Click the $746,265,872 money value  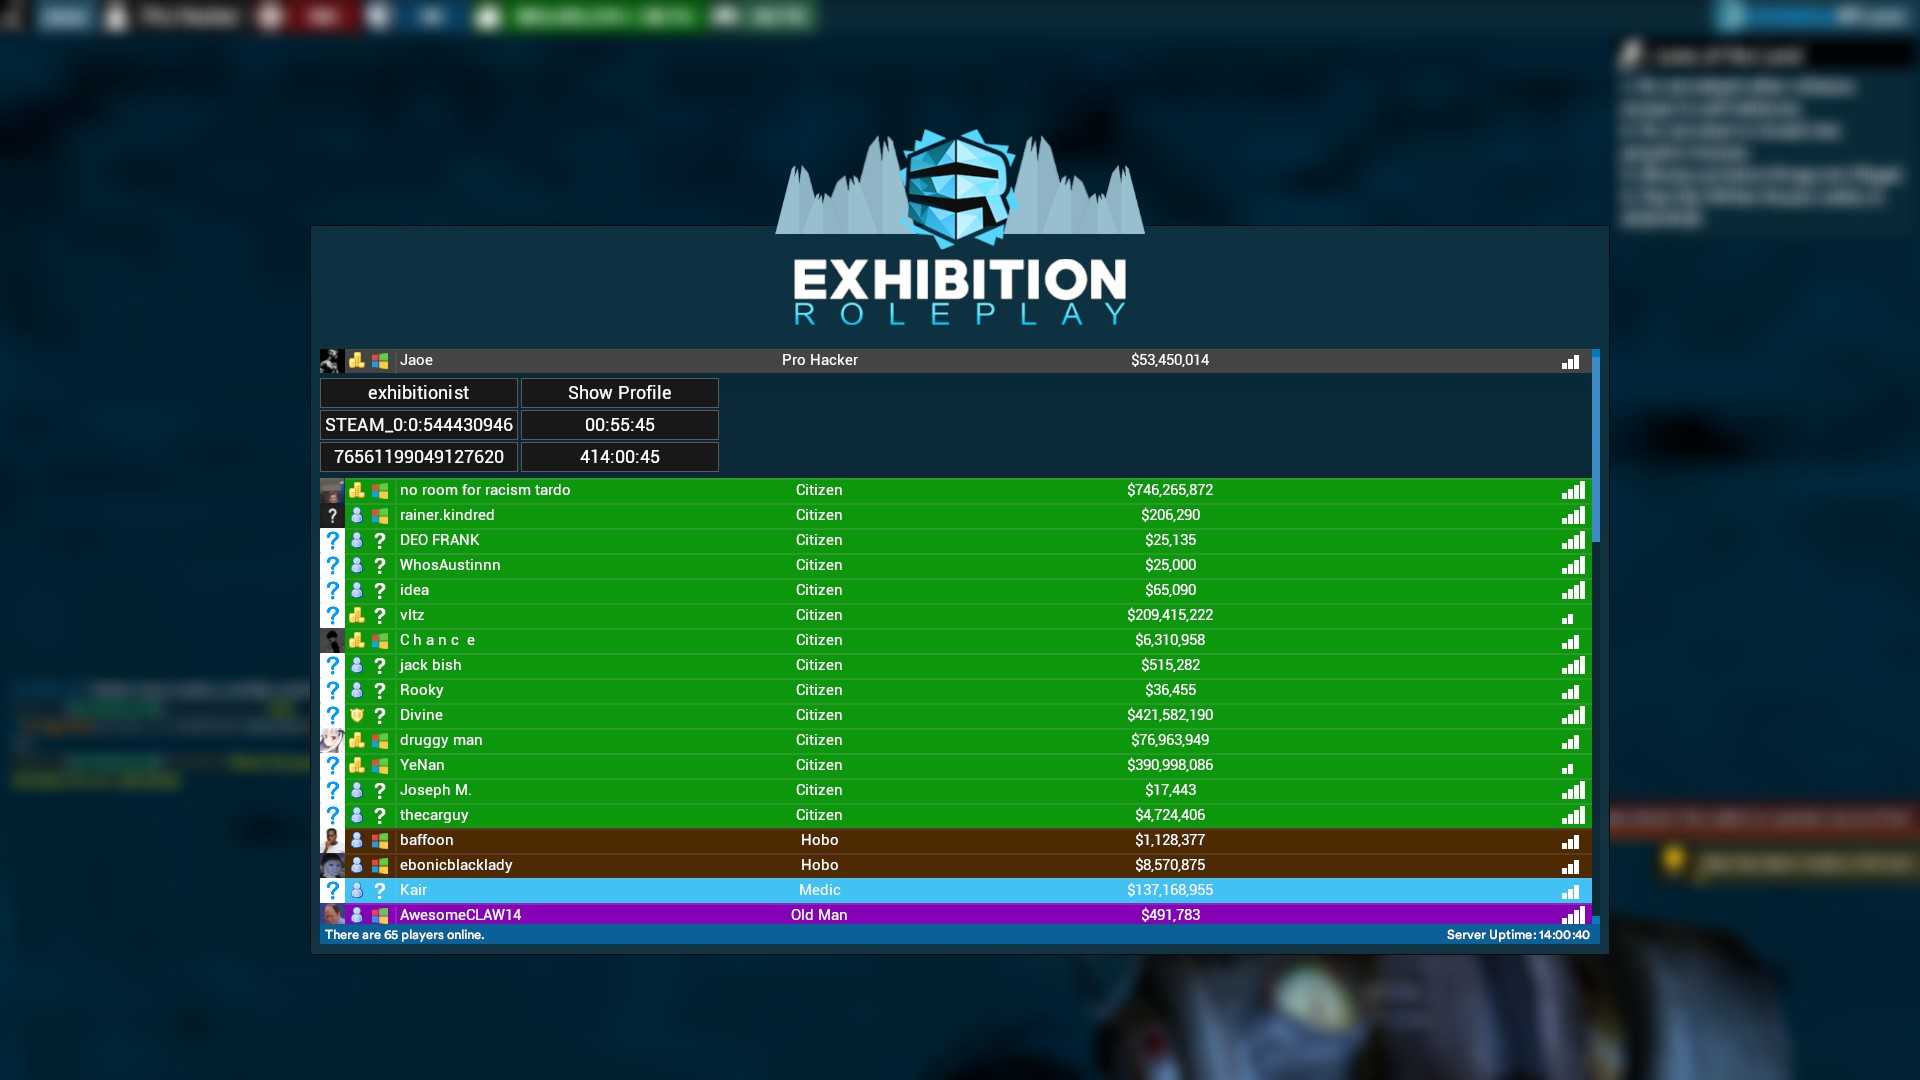tap(1170, 490)
